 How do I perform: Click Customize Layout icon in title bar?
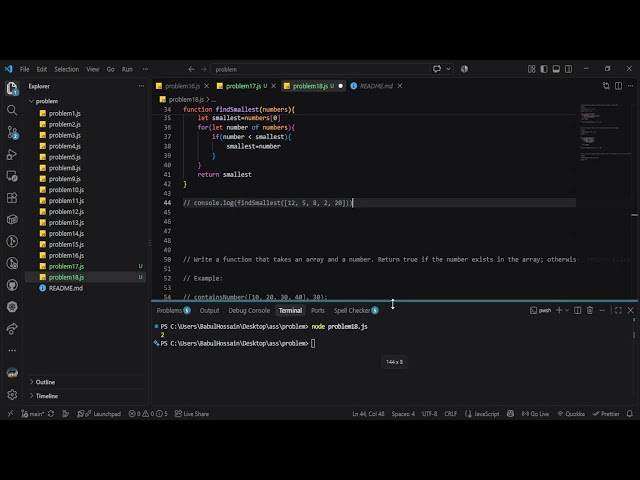pos(531,69)
